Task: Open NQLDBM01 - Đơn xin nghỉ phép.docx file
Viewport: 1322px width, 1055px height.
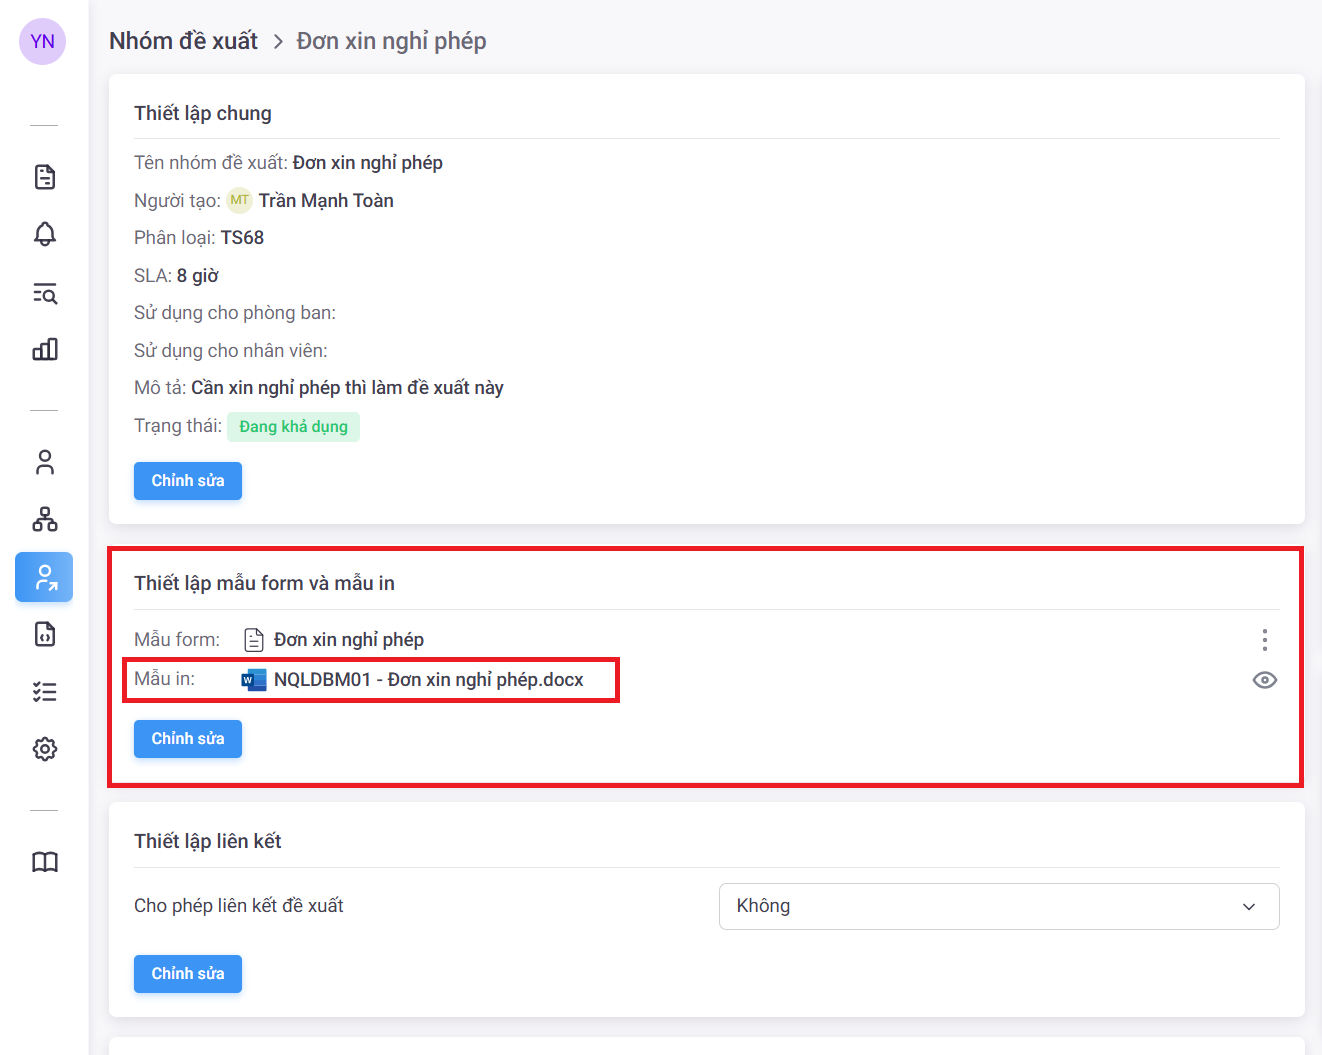Action: pyautogui.click(x=427, y=680)
